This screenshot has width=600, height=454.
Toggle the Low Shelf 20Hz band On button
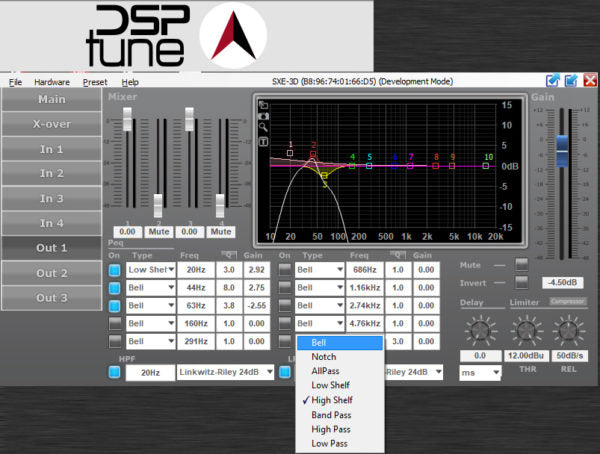click(x=114, y=270)
